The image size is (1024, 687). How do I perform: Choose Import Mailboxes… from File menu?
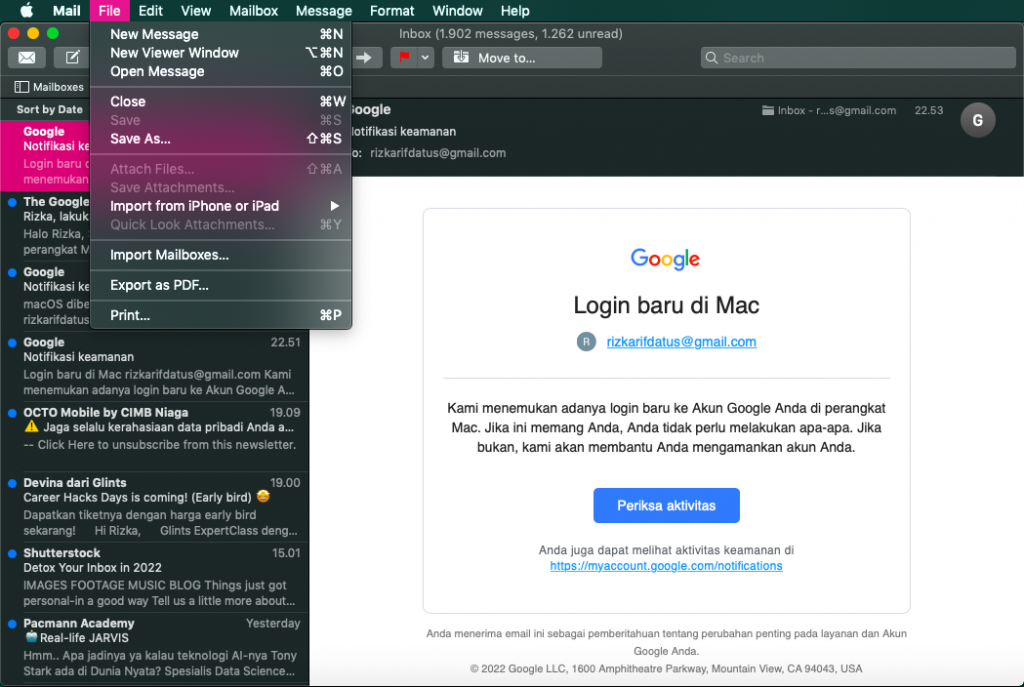[169, 255]
